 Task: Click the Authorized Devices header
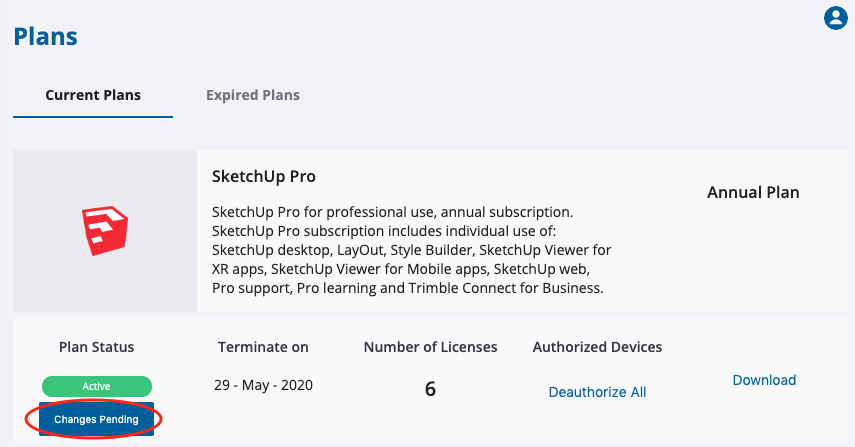597,347
